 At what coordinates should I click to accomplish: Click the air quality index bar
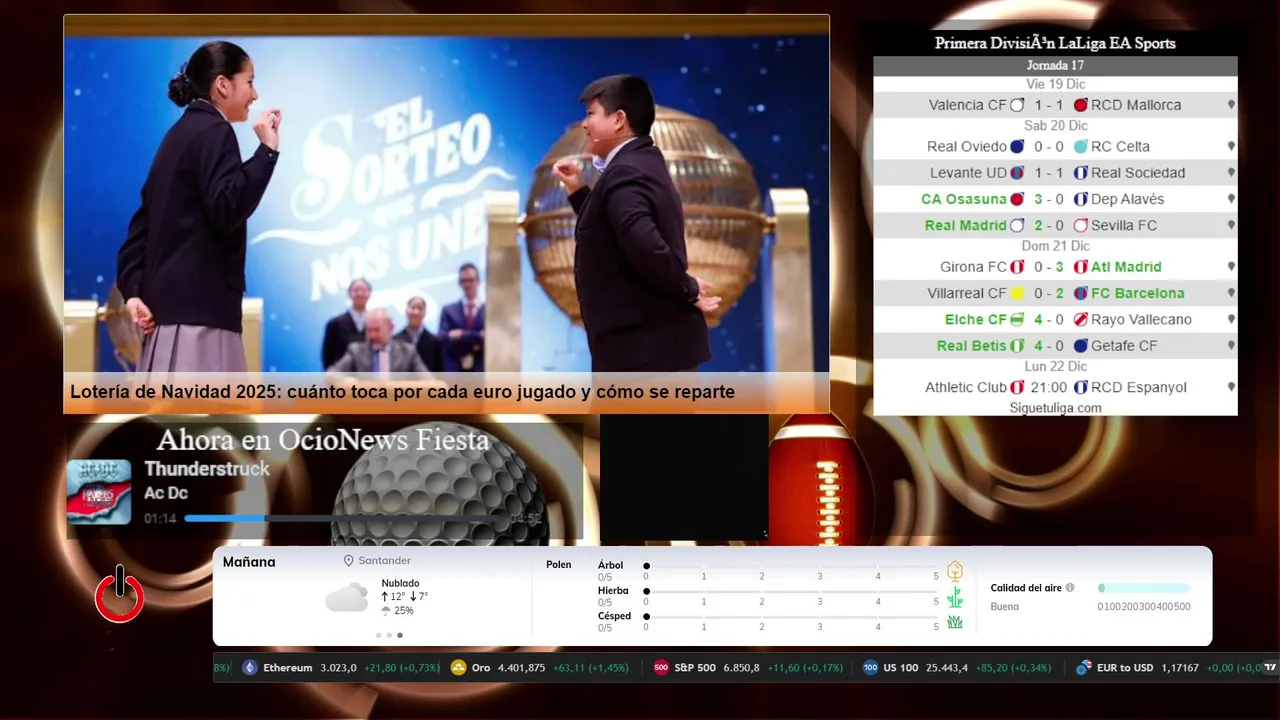(x=1144, y=588)
